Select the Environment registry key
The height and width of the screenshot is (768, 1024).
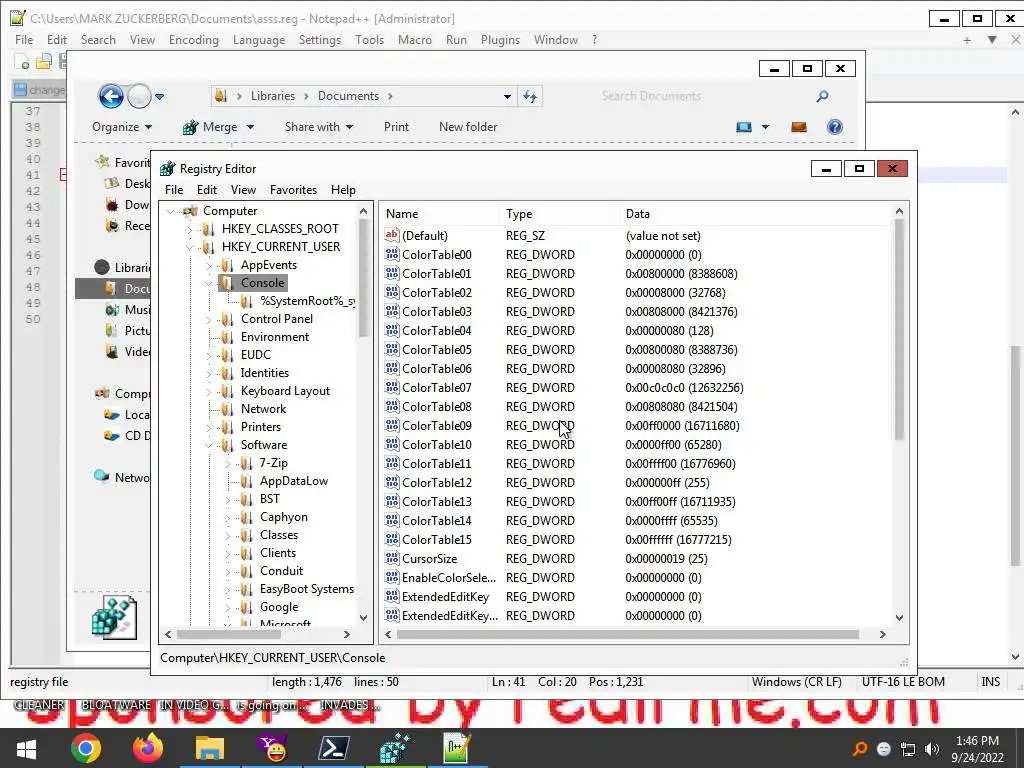(275, 337)
